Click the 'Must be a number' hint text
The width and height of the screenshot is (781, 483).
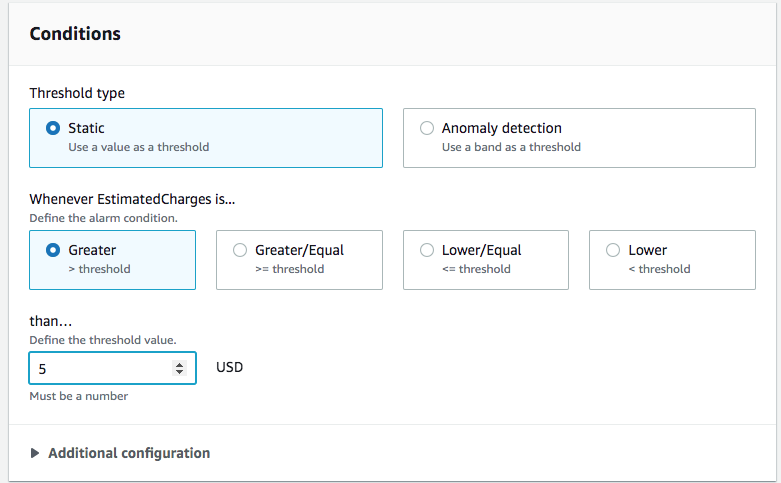(79, 396)
